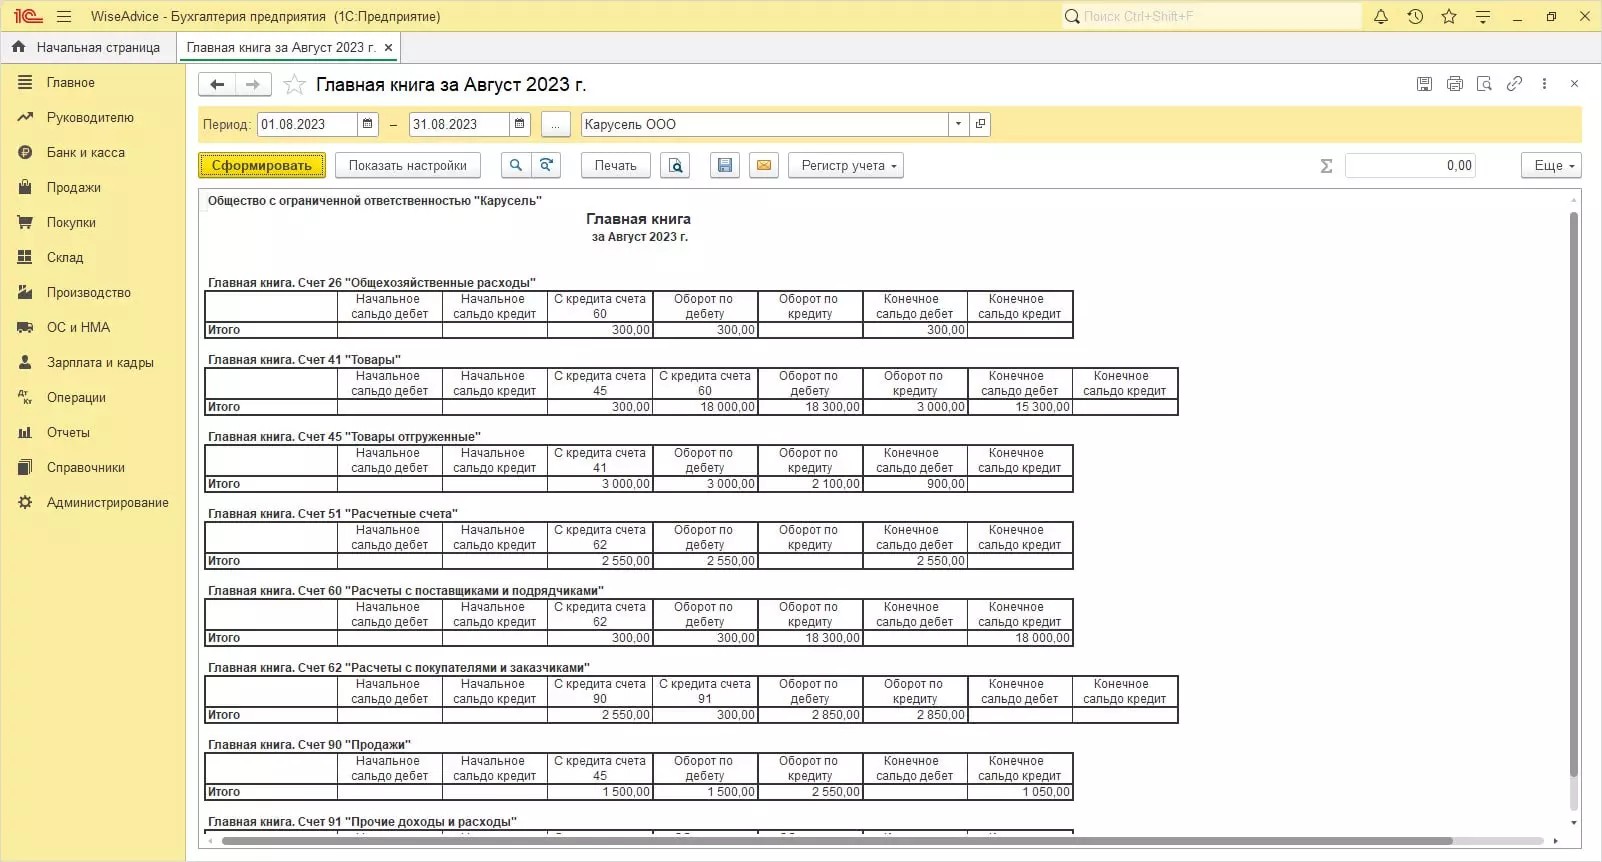Click the end date input field
The width and height of the screenshot is (1602, 862).
click(458, 125)
